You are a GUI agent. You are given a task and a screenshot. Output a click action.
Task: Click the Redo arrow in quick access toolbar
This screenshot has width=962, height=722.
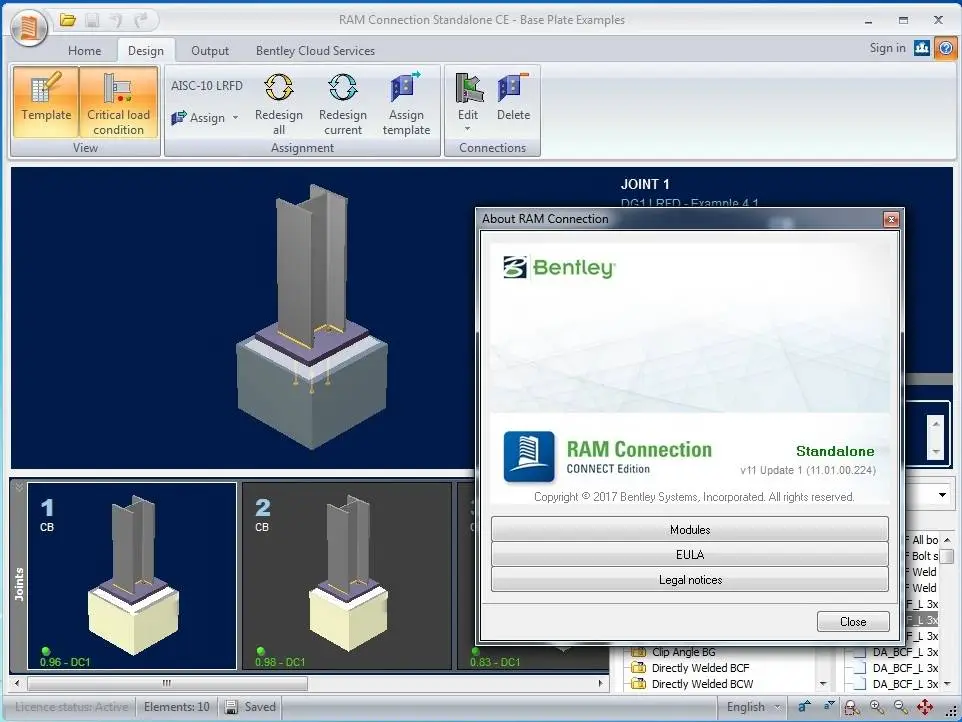click(x=141, y=20)
